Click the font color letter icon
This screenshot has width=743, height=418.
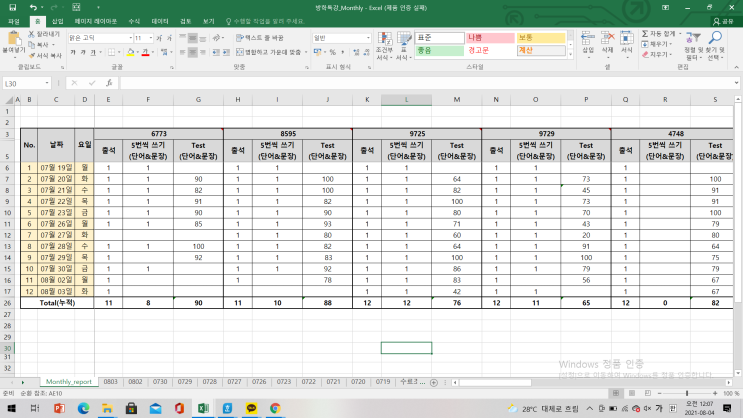click(145, 52)
